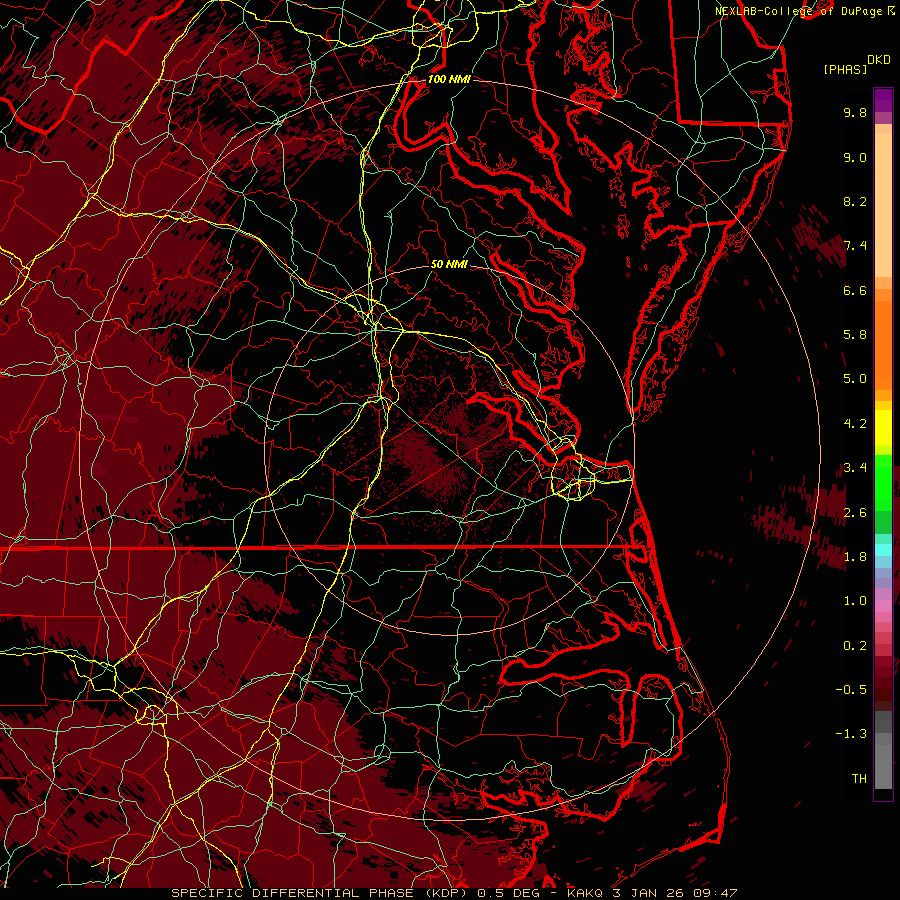Image resolution: width=900 pixels, height=900 pixels.
Task: Select the 1.0 scale value
Action: point(855,601)
